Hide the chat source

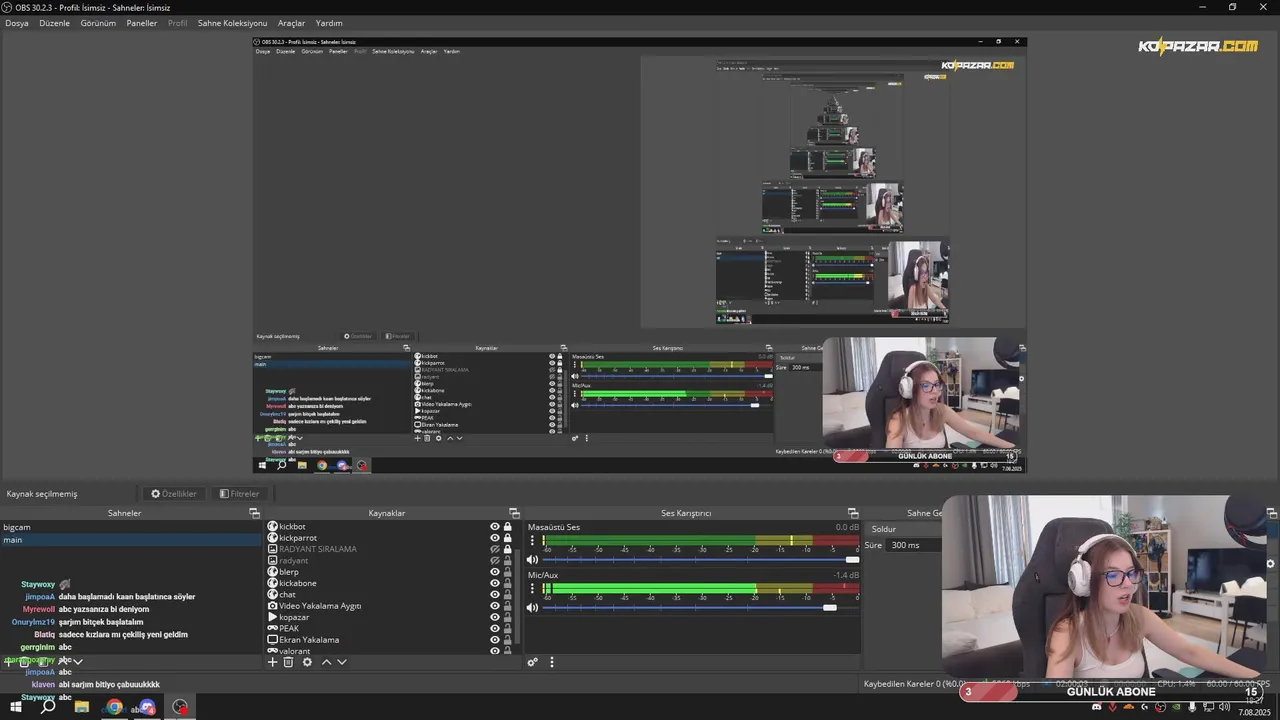[494, 595]
